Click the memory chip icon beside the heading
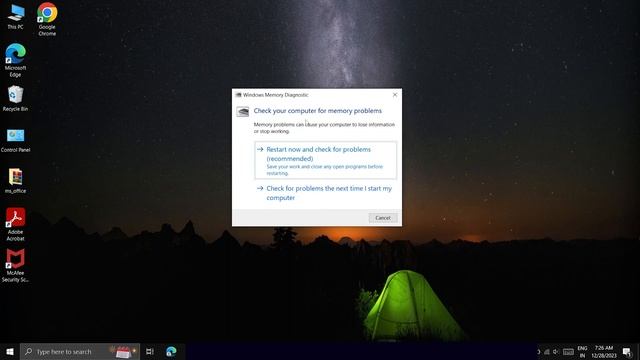The width and height of the screenshot is (640, 360). 242,112
